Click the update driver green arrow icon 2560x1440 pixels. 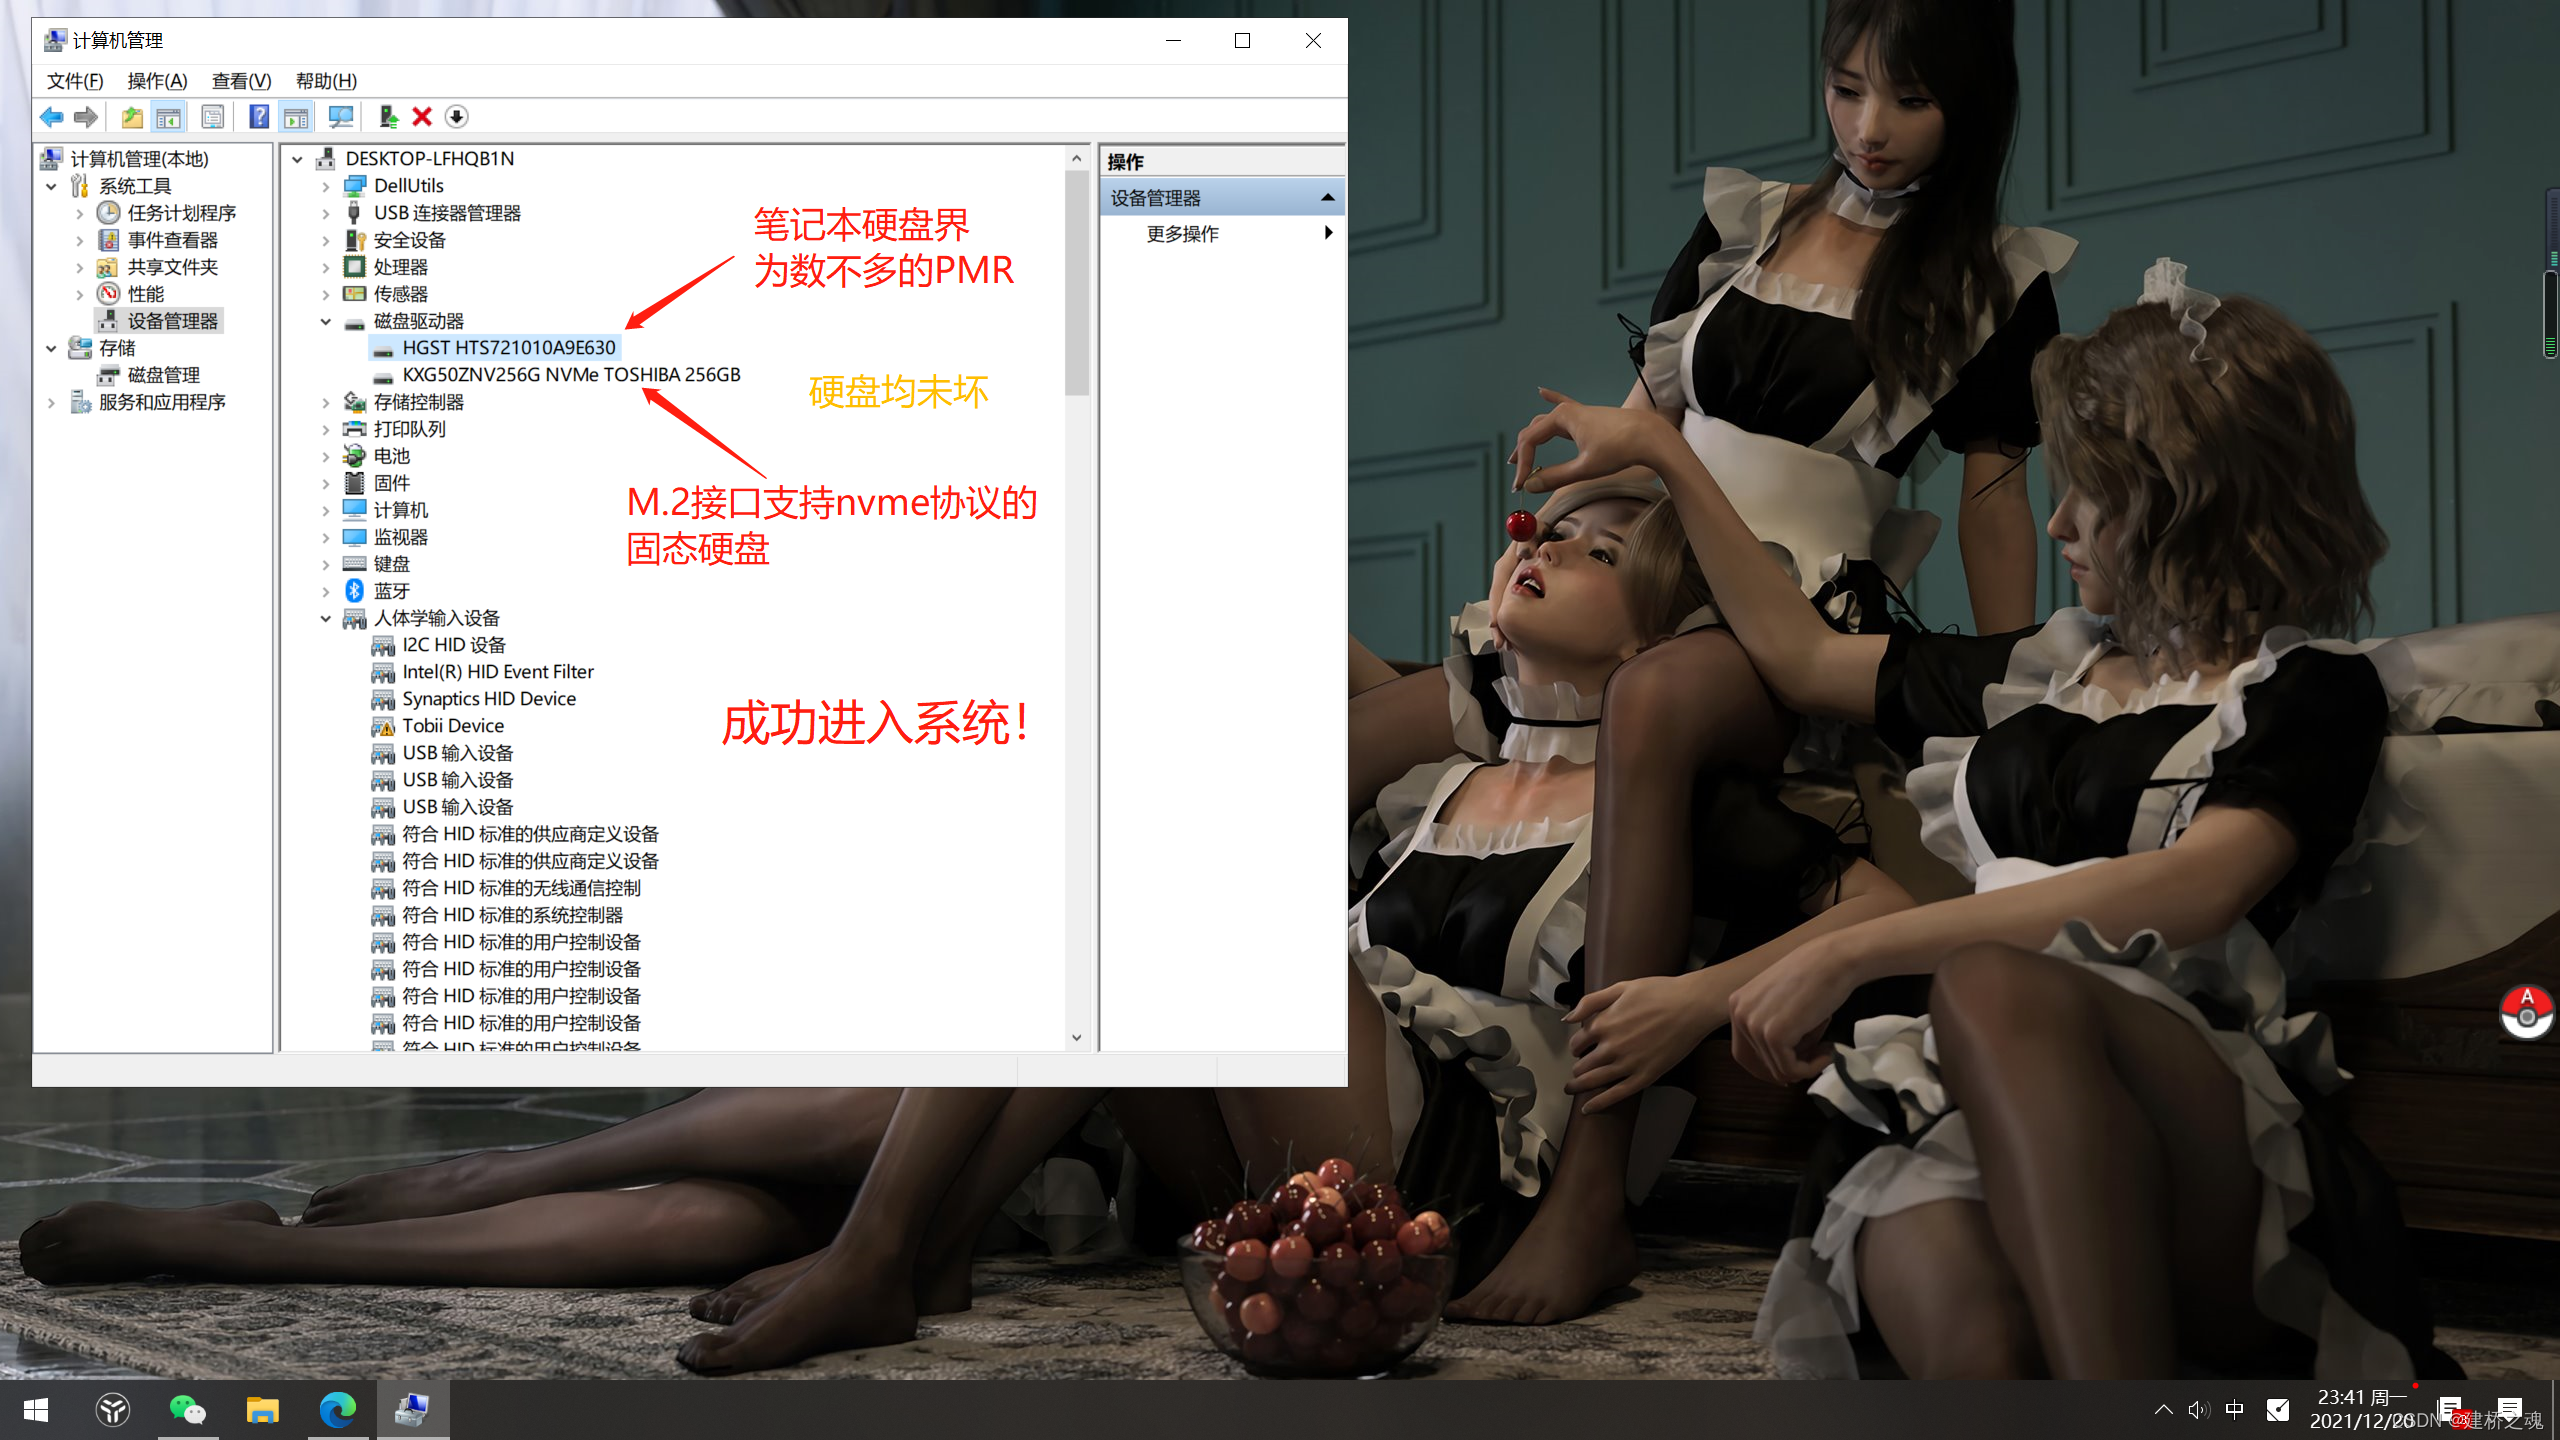(389, 117)
